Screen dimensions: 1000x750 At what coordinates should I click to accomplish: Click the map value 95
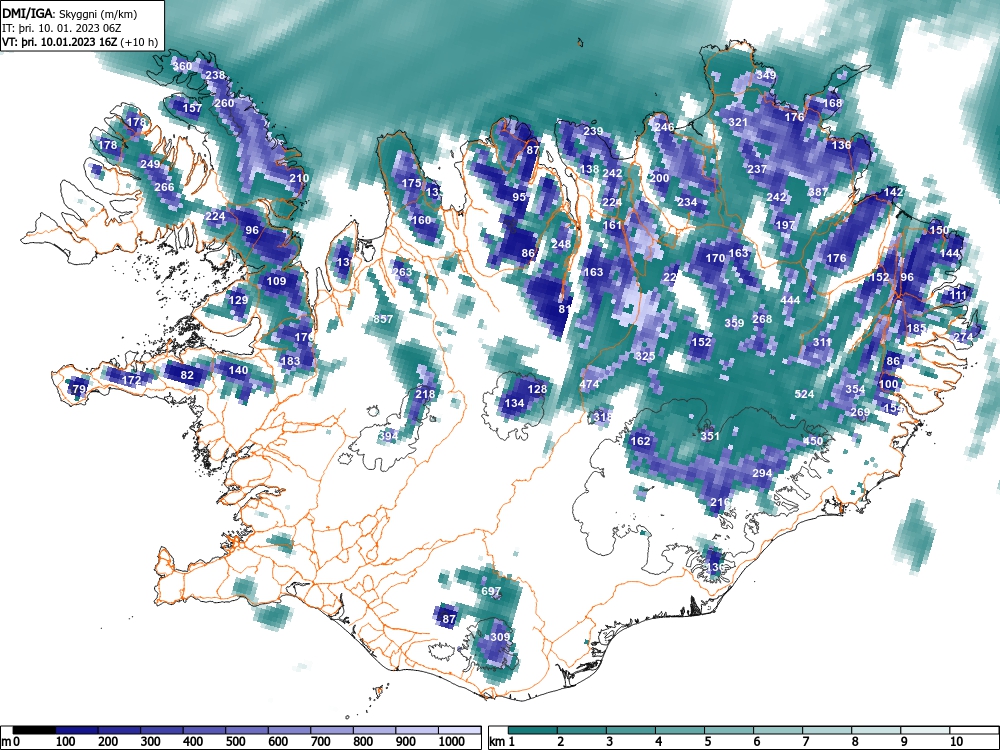pyautogui.click(x=520, y=197)
